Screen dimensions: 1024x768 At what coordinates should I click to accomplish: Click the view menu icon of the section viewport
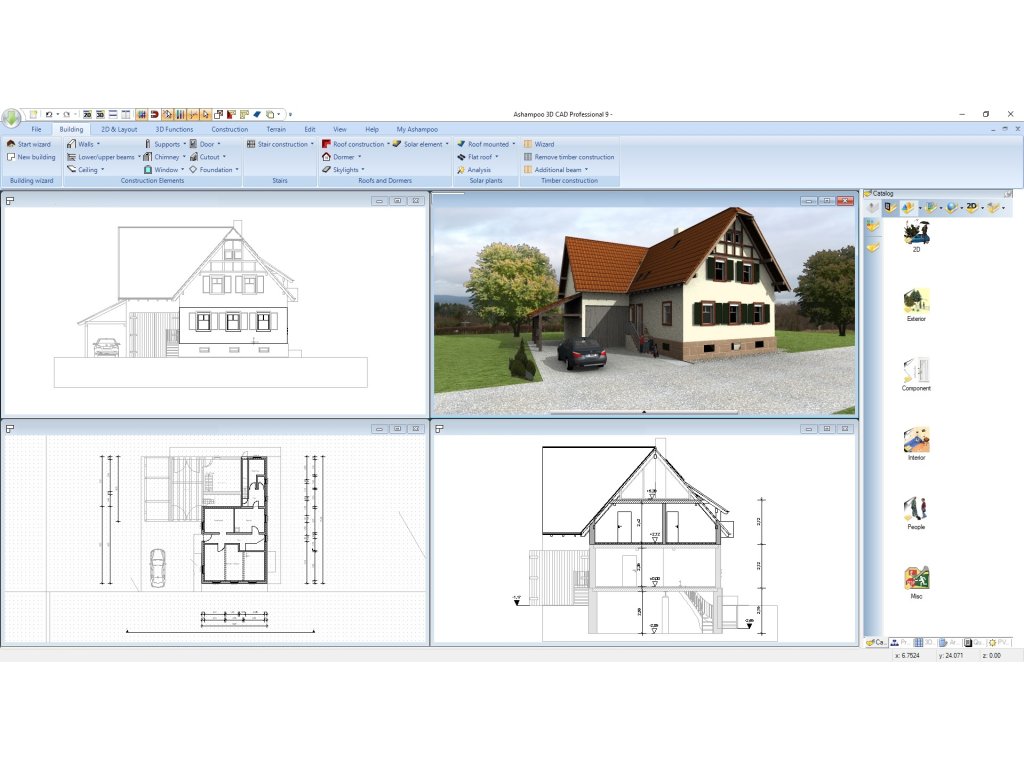(440, 429)
